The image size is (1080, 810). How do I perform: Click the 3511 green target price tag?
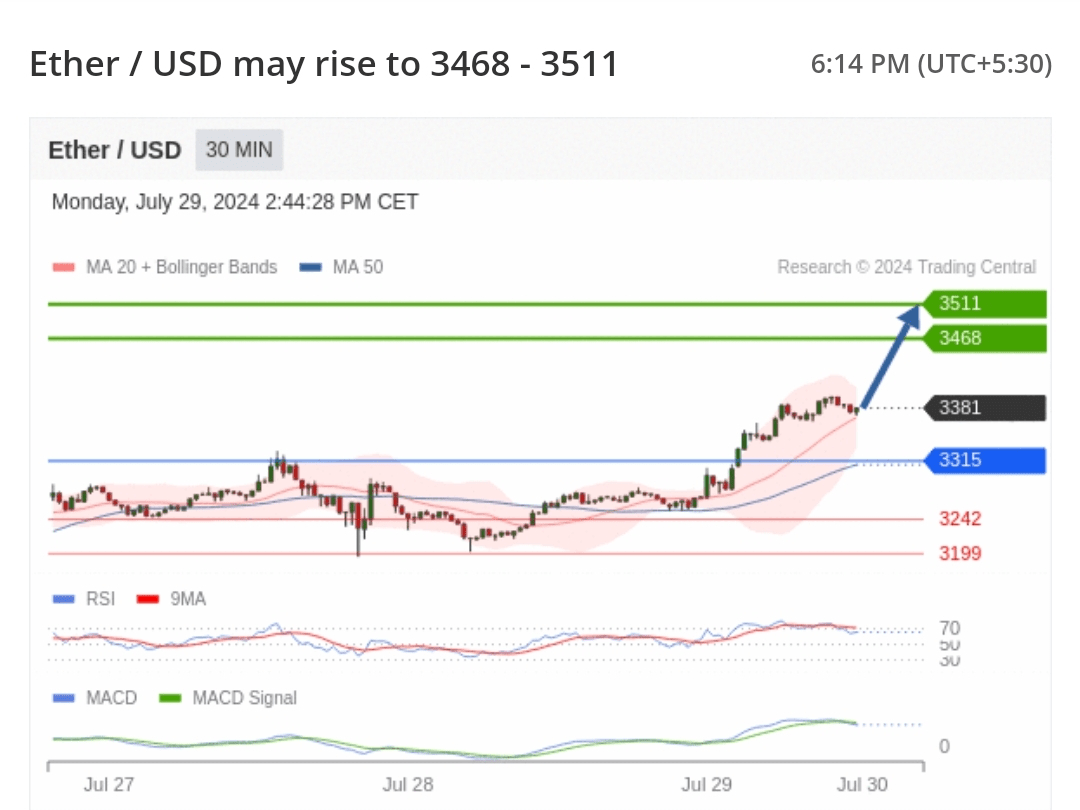986,303
